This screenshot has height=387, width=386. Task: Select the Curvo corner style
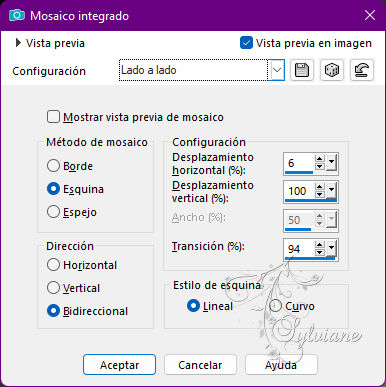(275, 306)
